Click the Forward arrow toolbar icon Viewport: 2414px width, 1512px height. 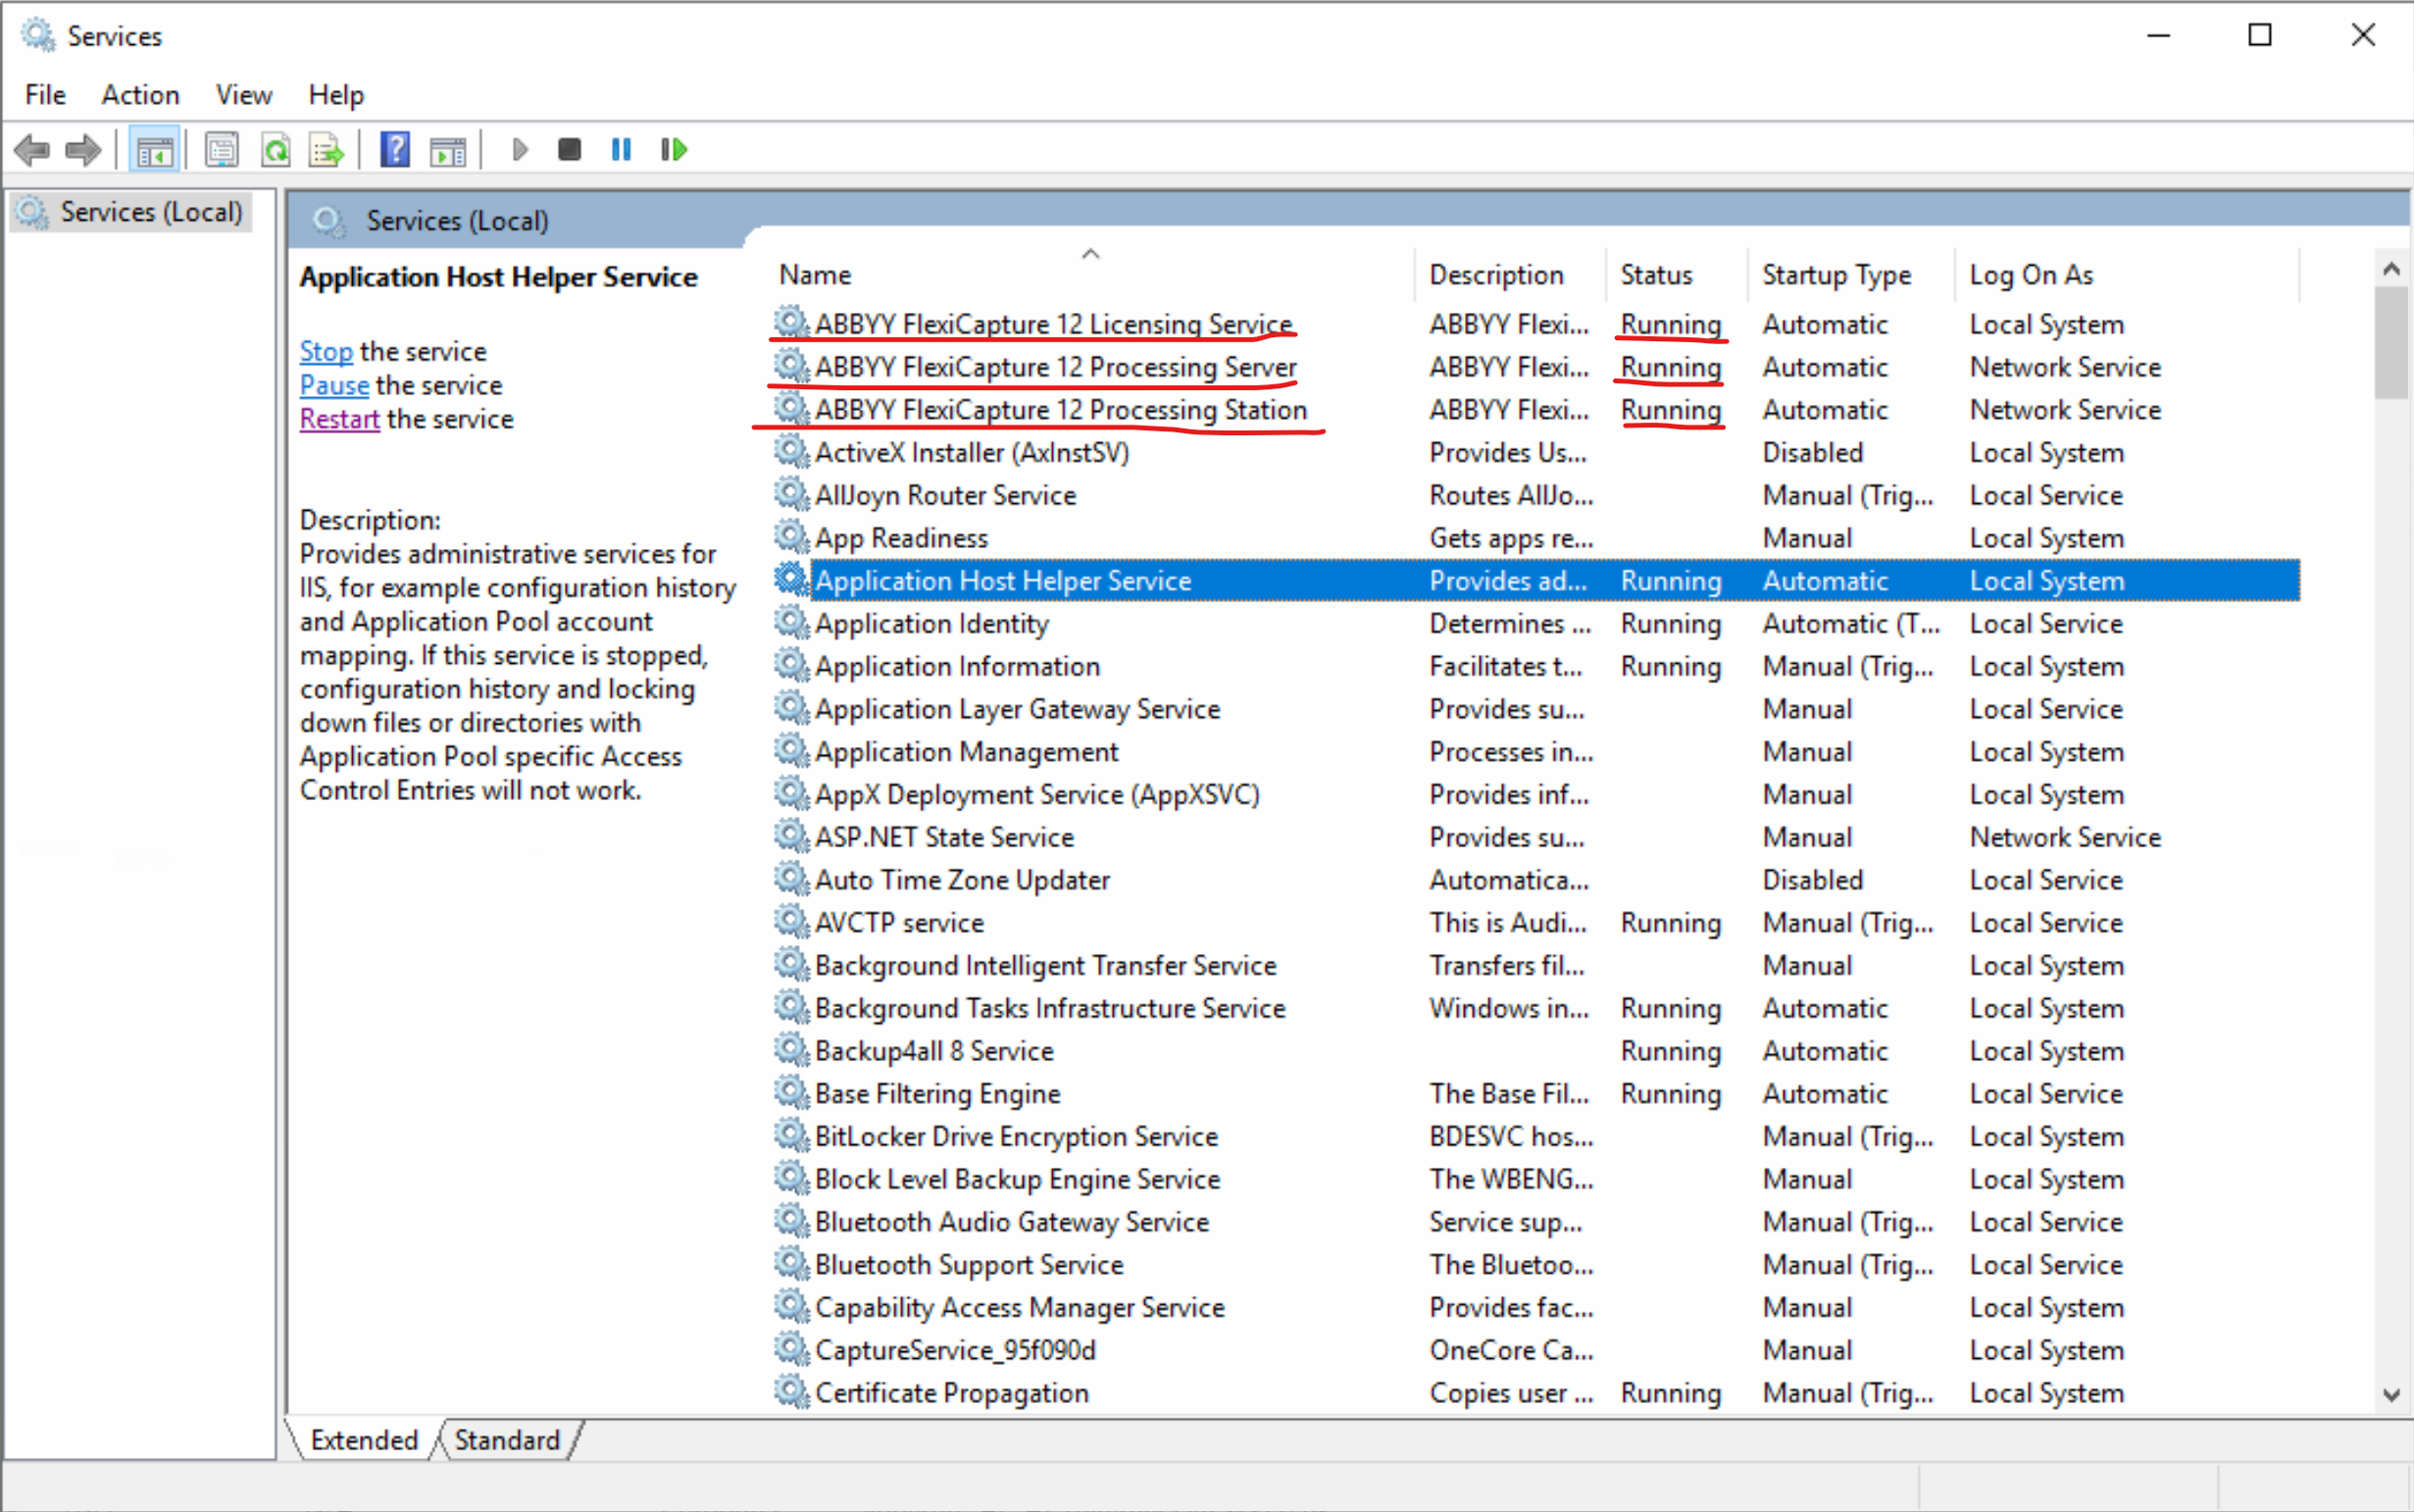point(83,150)
